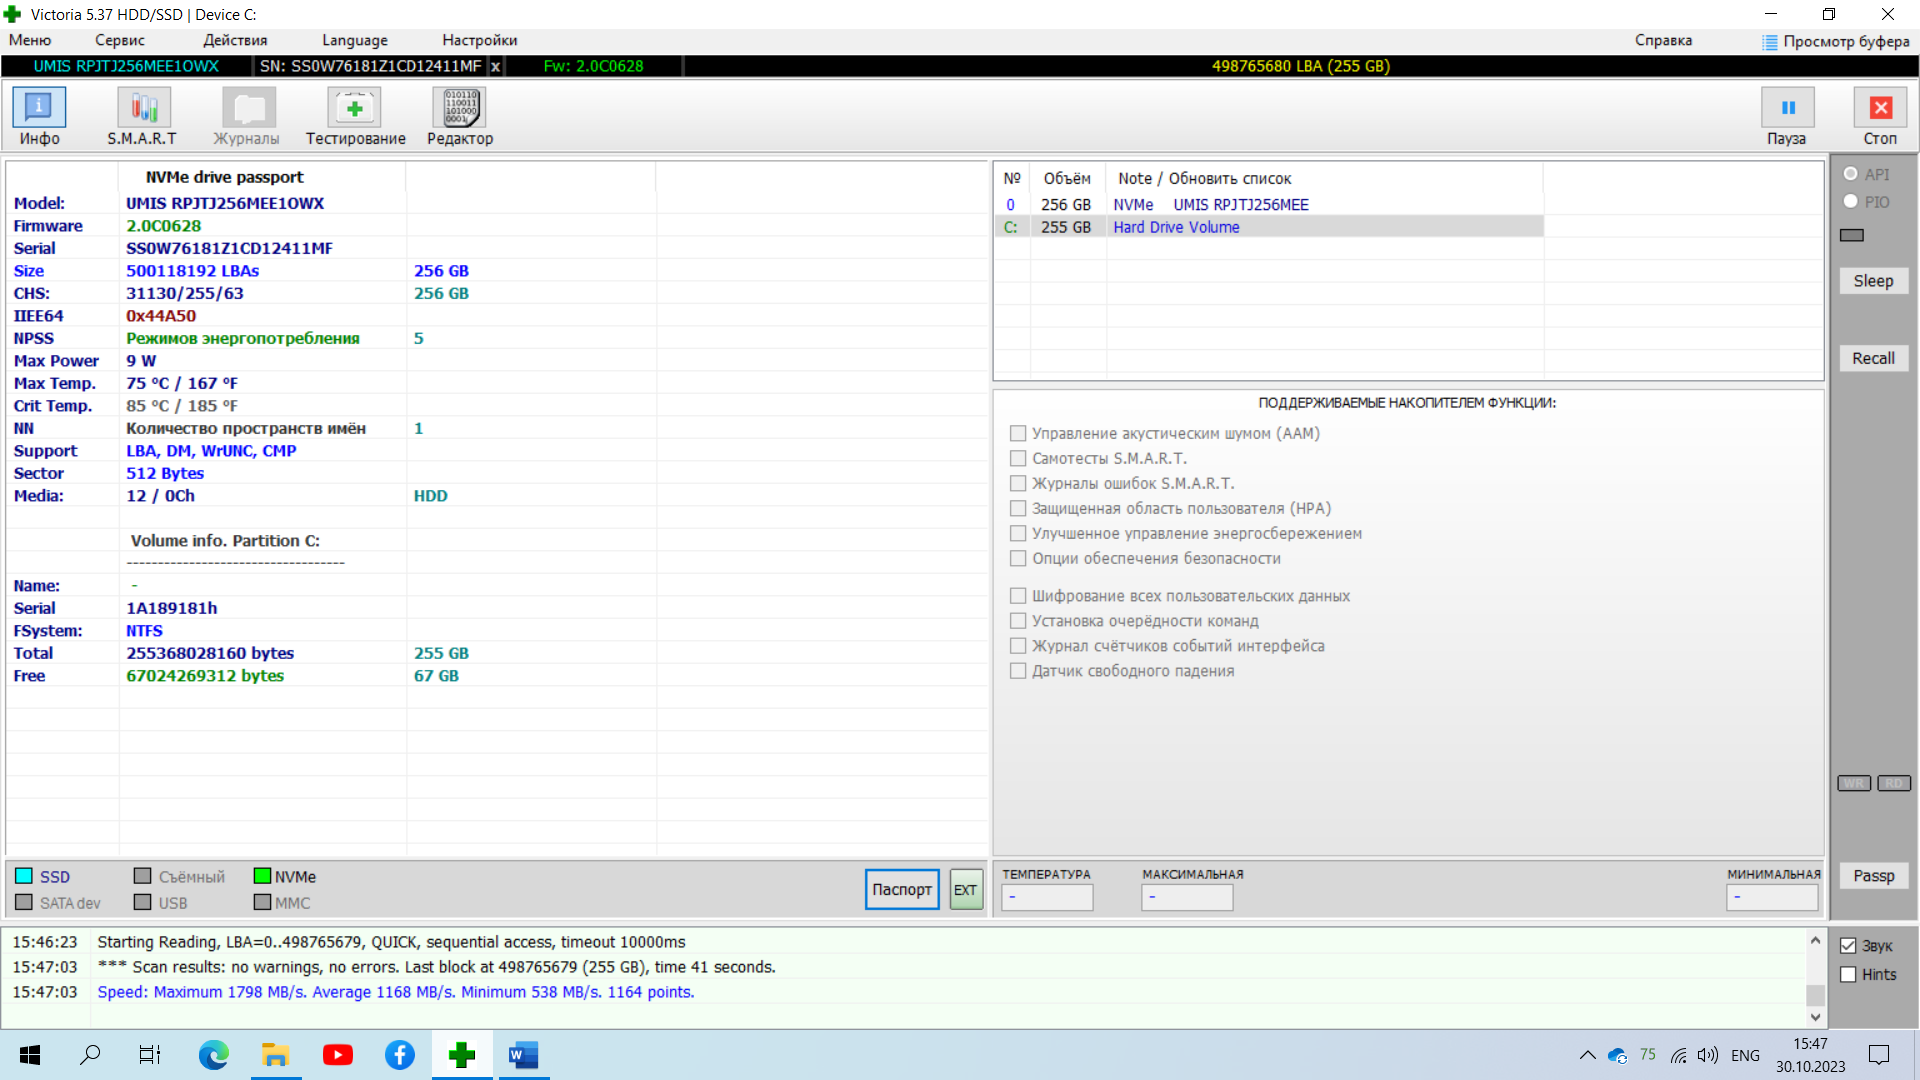Click the volume speaker tray icon

[1708, 1055]
